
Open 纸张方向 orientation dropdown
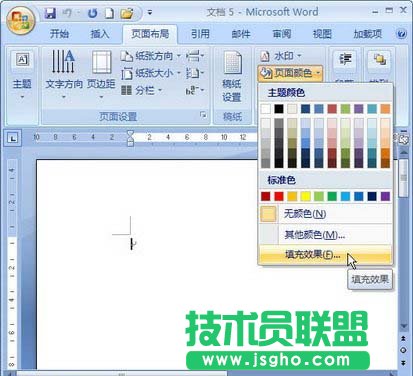tap(151, 56)
